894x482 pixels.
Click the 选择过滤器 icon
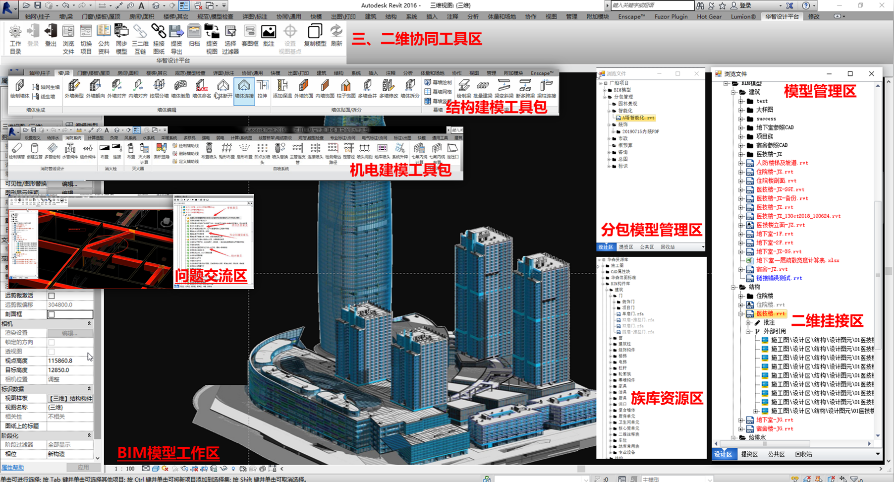[230, 32]
